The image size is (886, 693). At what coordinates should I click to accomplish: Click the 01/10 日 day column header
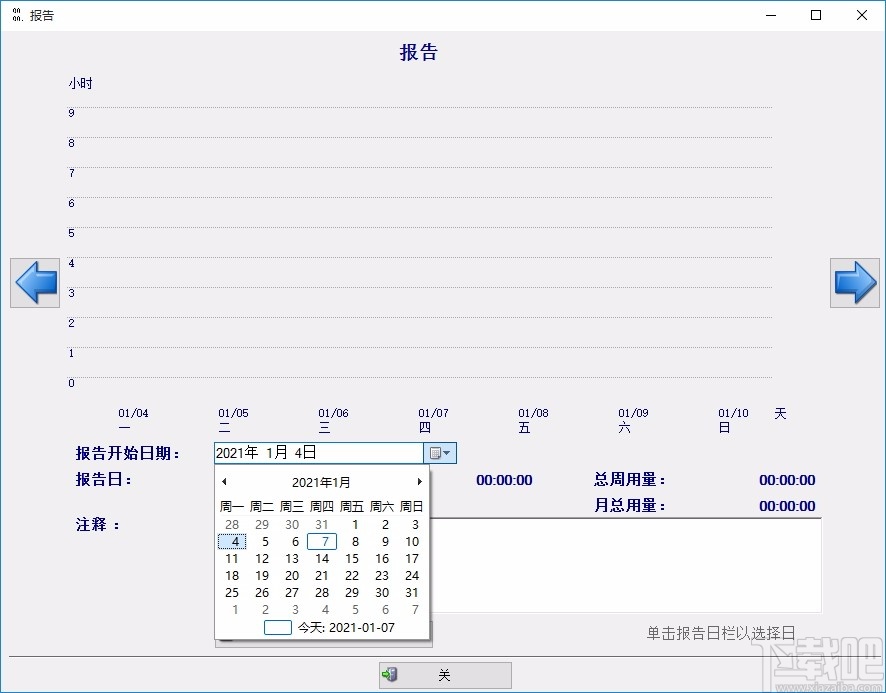(x=731, y=418)
